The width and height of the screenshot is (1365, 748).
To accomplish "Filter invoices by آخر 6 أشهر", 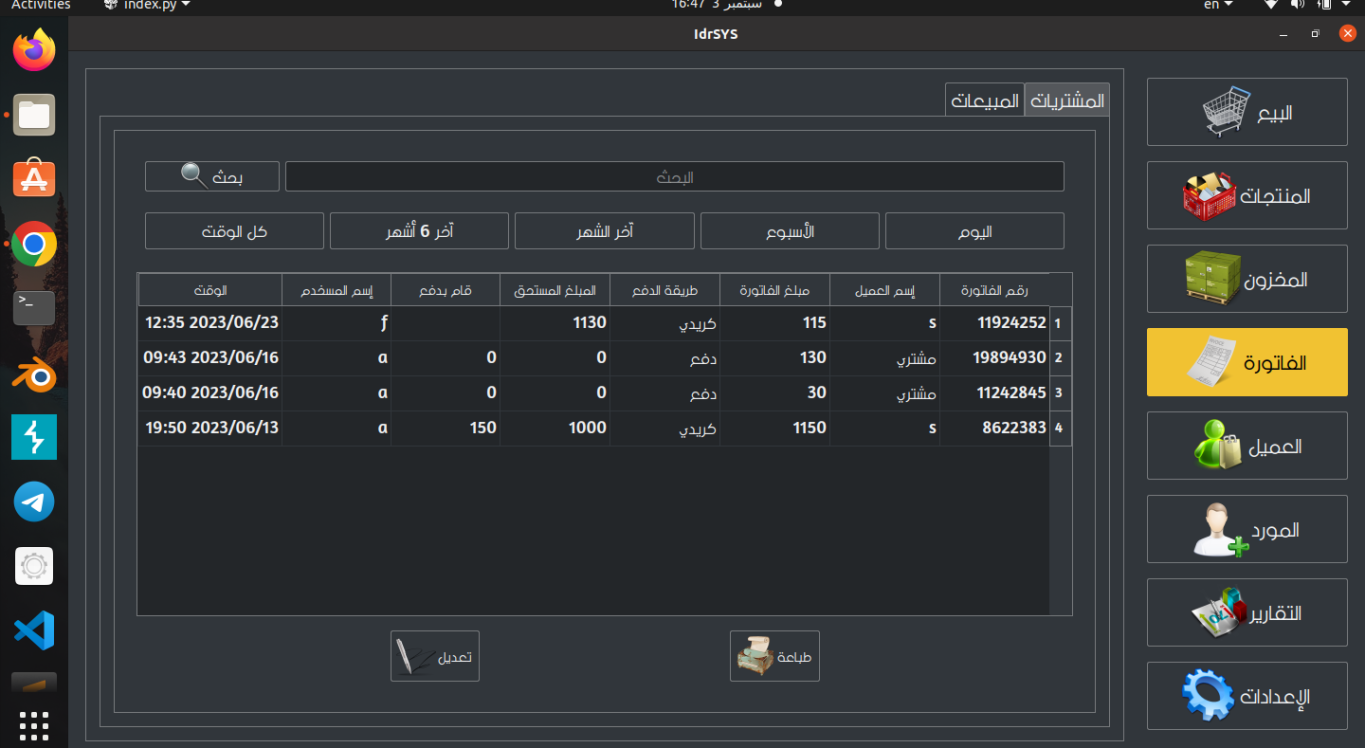I will [420, 231].
